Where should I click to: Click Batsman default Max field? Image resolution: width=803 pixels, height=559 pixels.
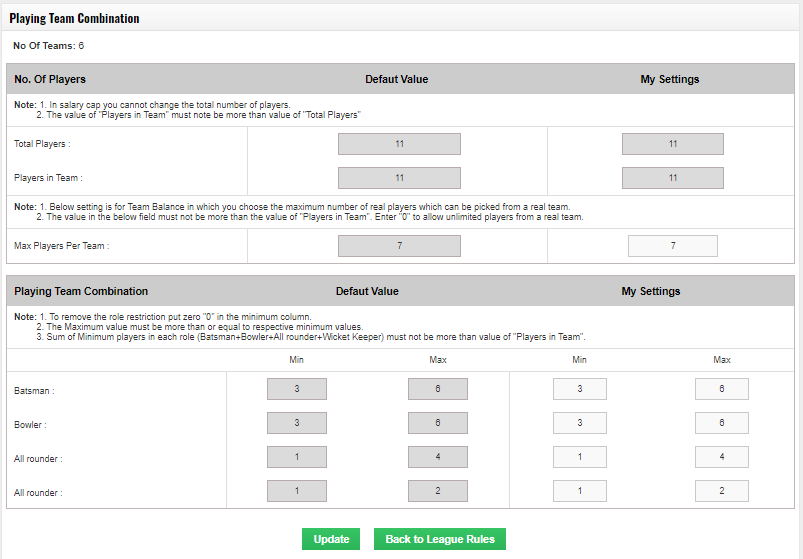click(438, 389)
